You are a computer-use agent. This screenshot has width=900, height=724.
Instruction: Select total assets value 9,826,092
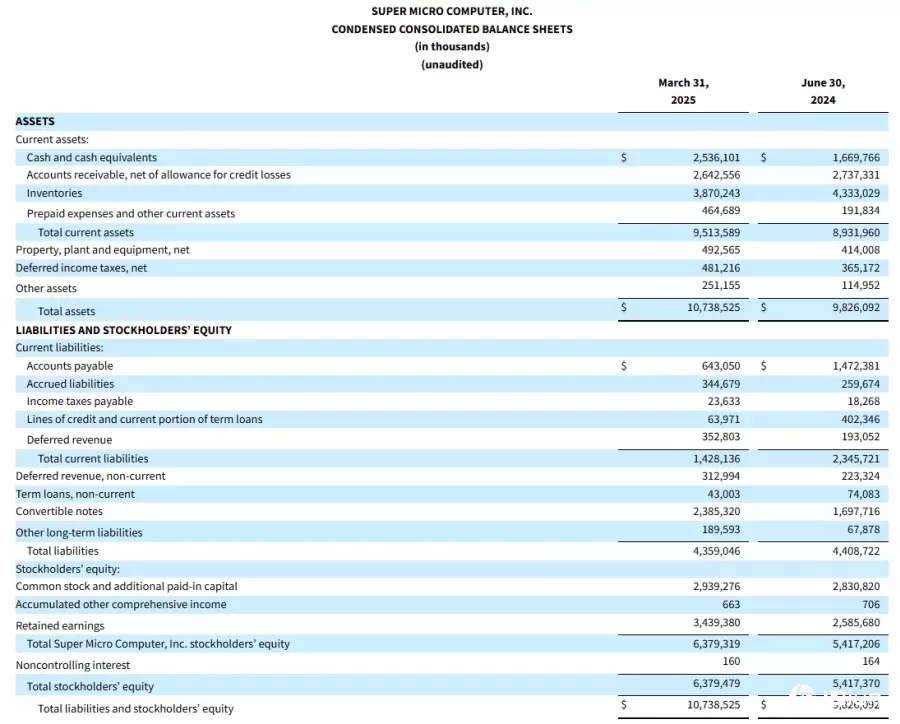point(856,307)
